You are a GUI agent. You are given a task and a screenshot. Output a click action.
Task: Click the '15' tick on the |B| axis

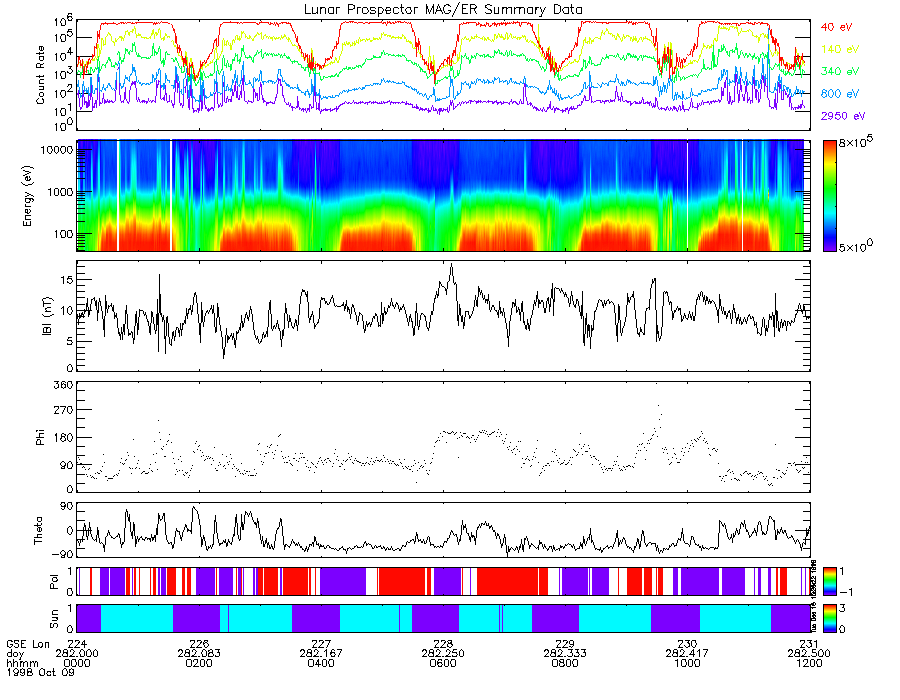tap(65, 280)
